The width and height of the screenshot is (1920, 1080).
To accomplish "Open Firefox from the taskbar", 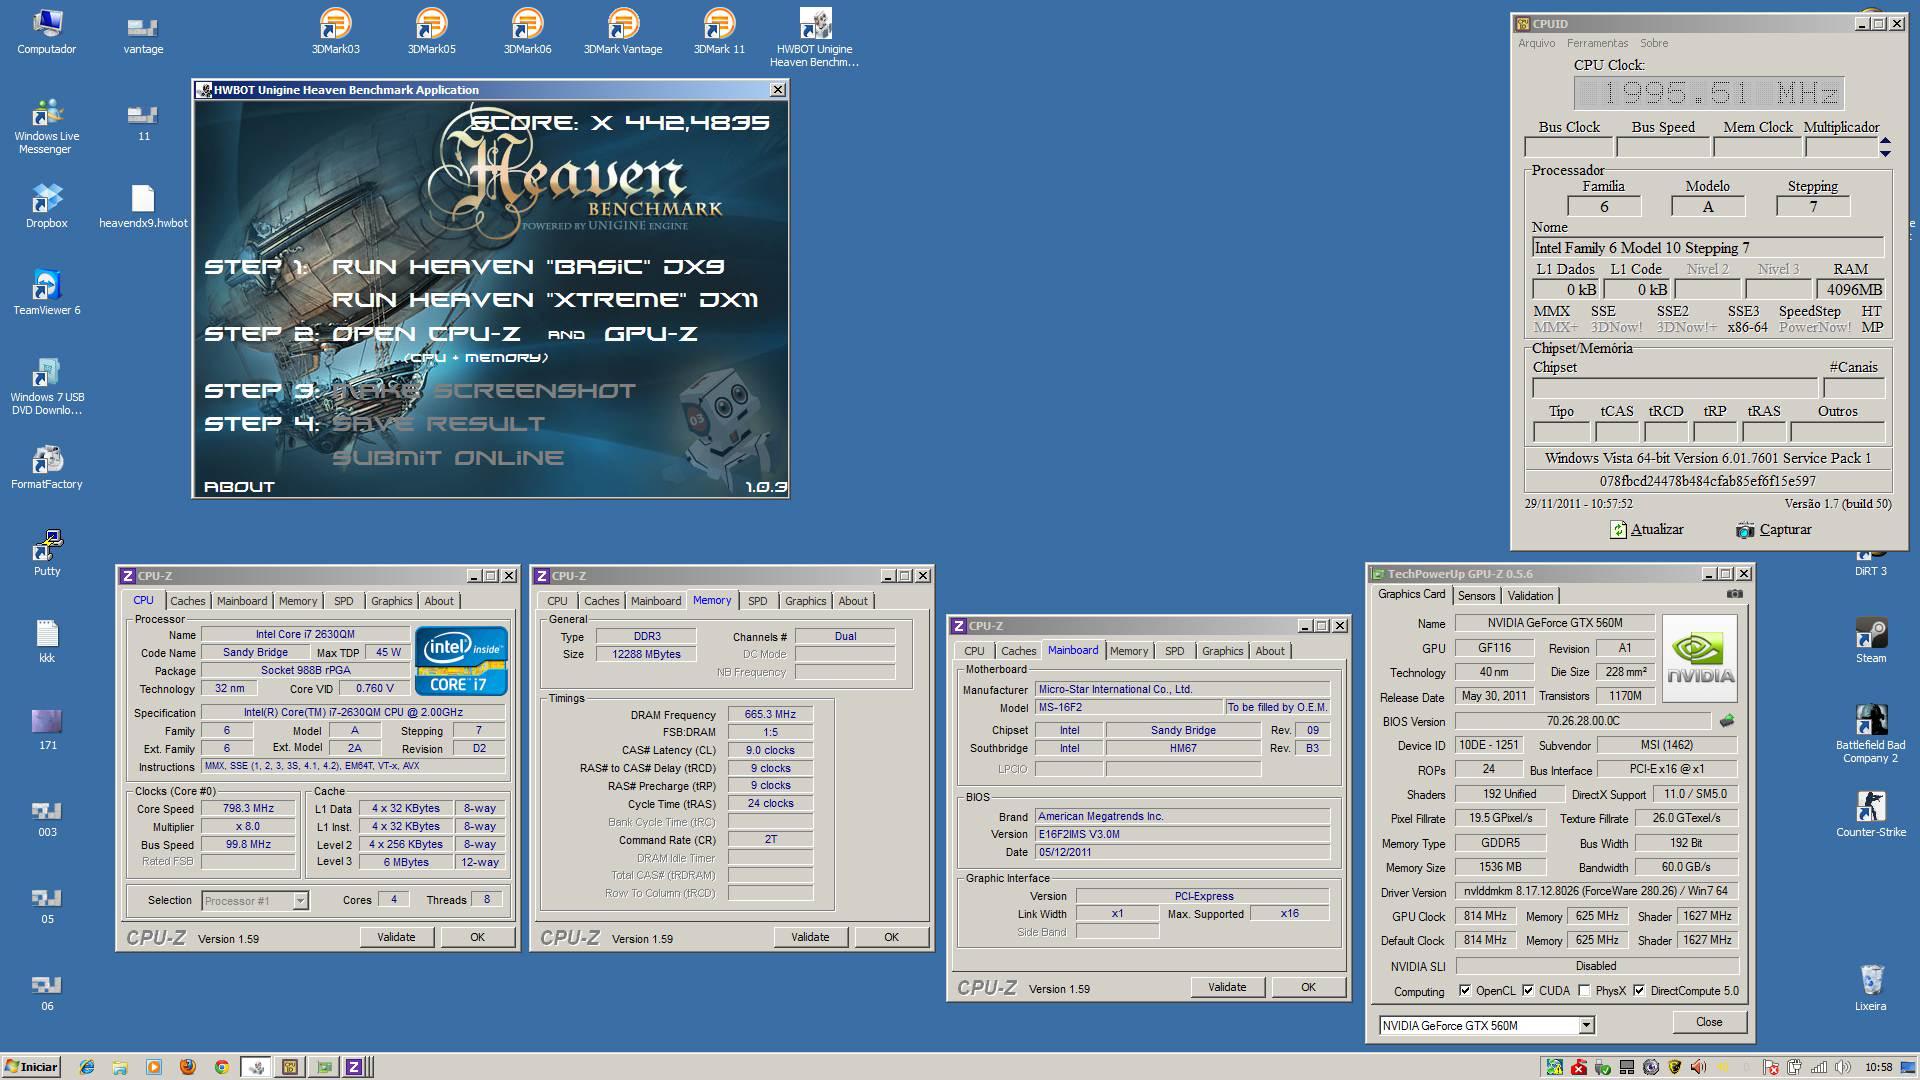I will 187,1067.
